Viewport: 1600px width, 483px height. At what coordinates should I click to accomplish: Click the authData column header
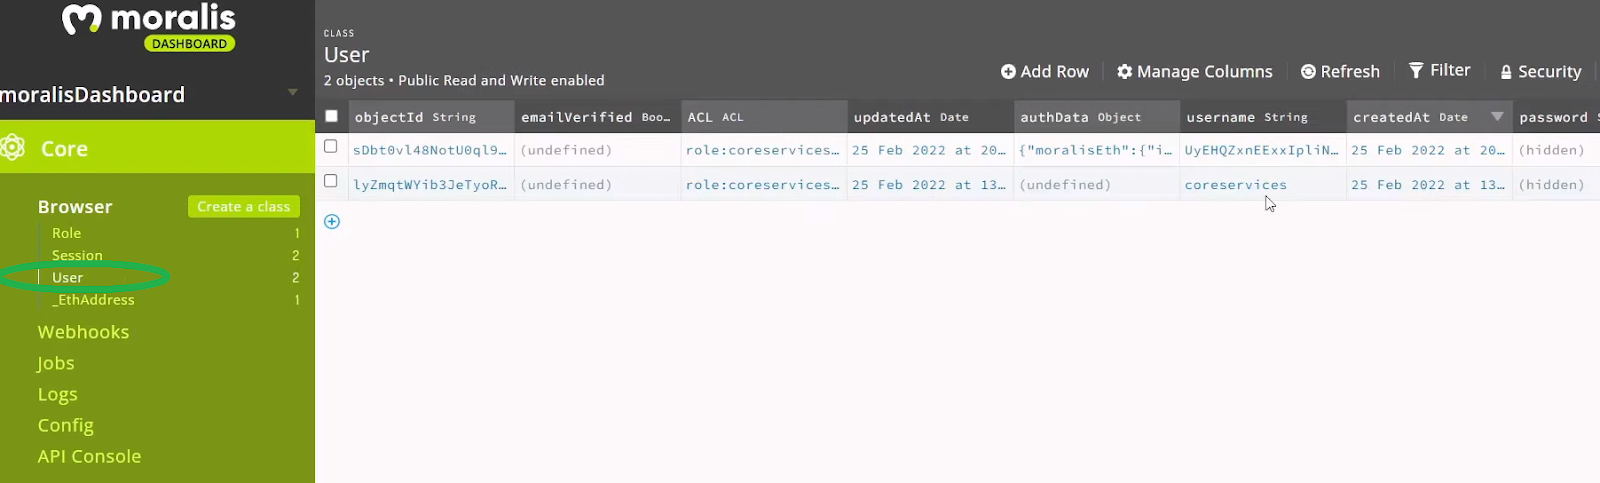1097,117
